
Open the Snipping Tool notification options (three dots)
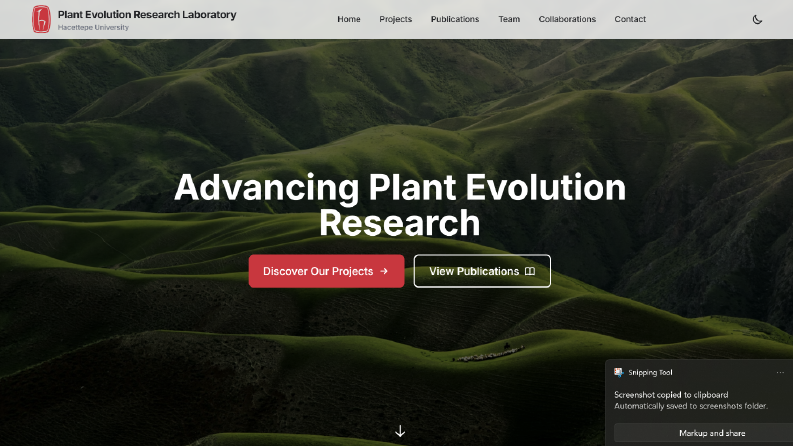tap(780, 373)
